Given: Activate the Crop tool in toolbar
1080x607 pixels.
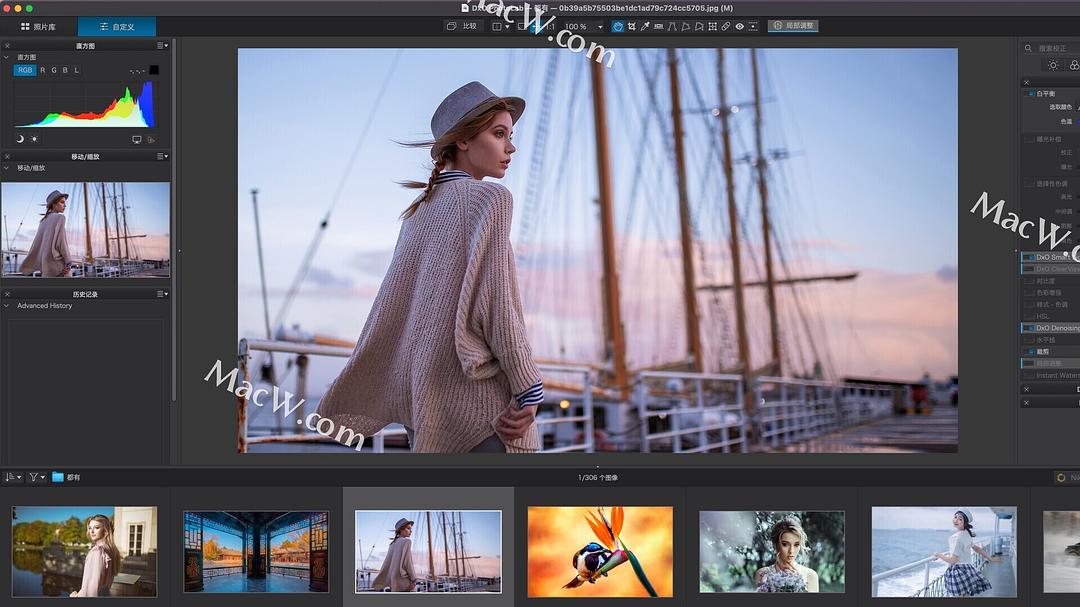Looking at the screenshot, I should [632, 26].
